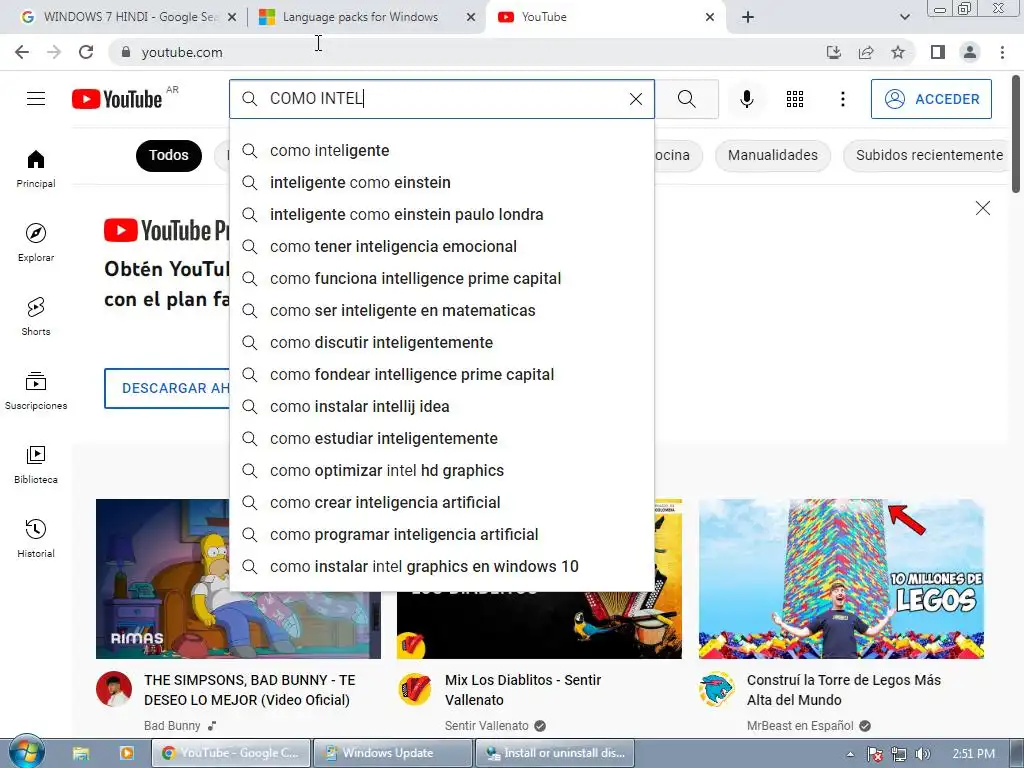Choose 'como programar inteligencia artificial' suggestion
This screenshot has height=768, width=1024.
442,534
